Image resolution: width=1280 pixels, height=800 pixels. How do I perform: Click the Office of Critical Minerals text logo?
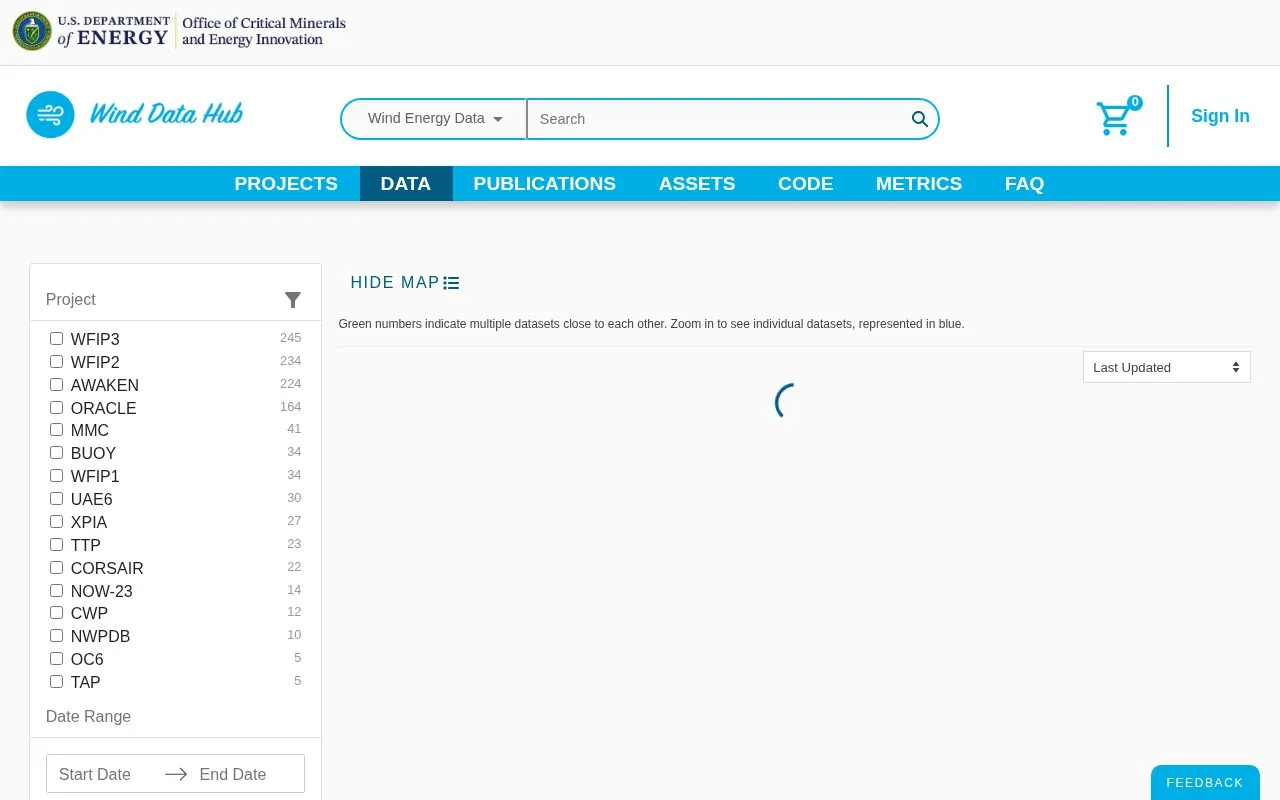[264, 31]
